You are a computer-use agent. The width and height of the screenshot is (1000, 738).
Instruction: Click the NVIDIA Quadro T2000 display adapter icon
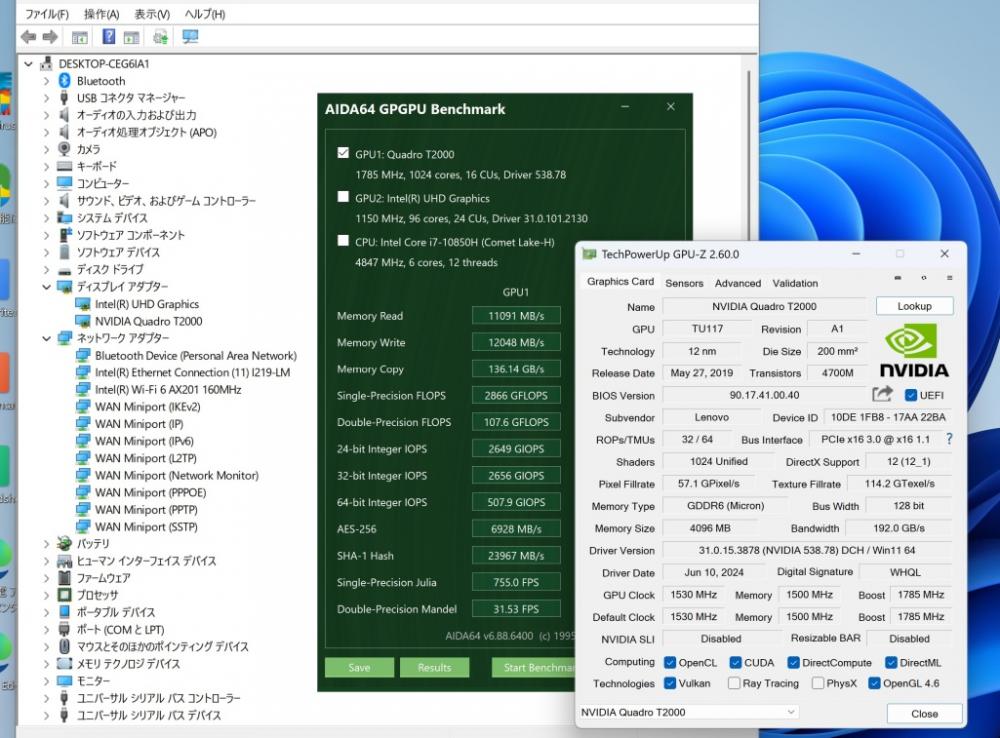click(83, 321)
